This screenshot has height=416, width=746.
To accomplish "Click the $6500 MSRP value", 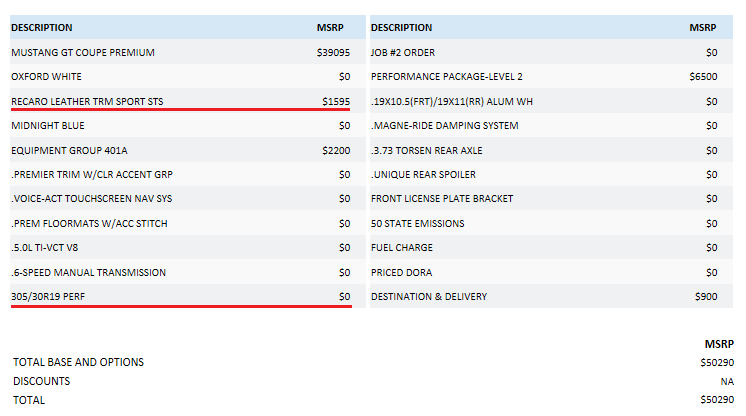I will 703,77.
